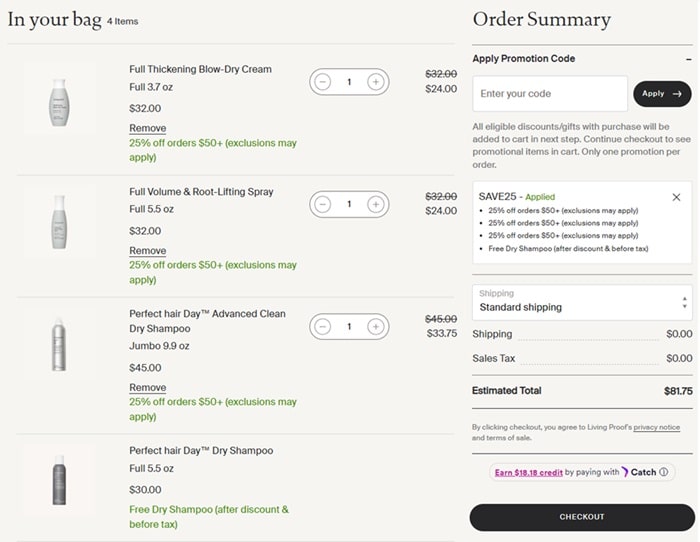Viewport: 700px width, 542px height.
Task: Decrease Advanced Clean Dry Shampoo quantity
Action: (x=323, y=326)
